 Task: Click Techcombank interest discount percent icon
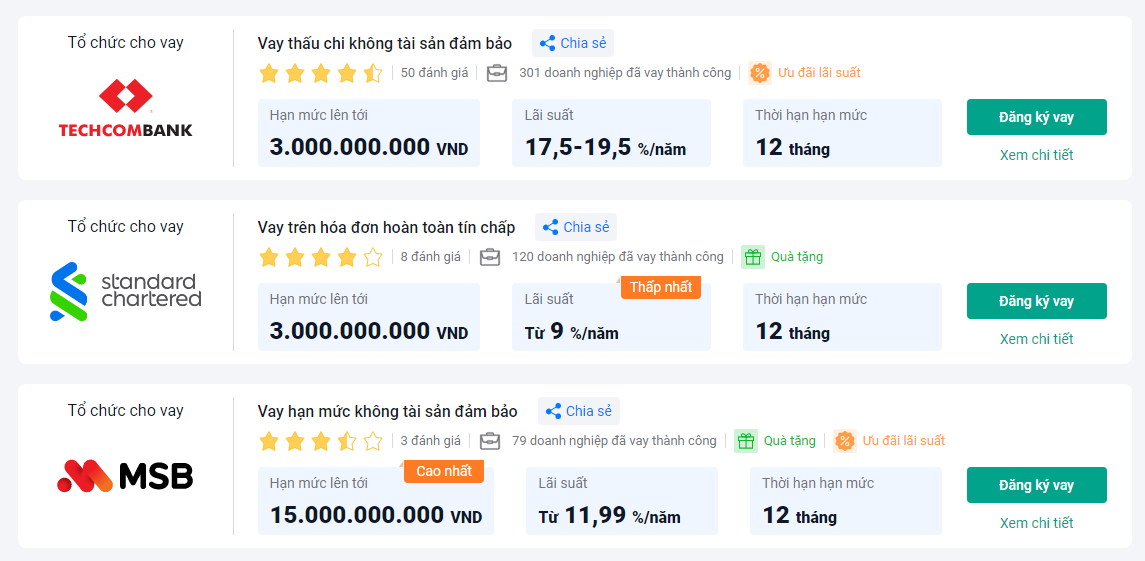[760, 73]
